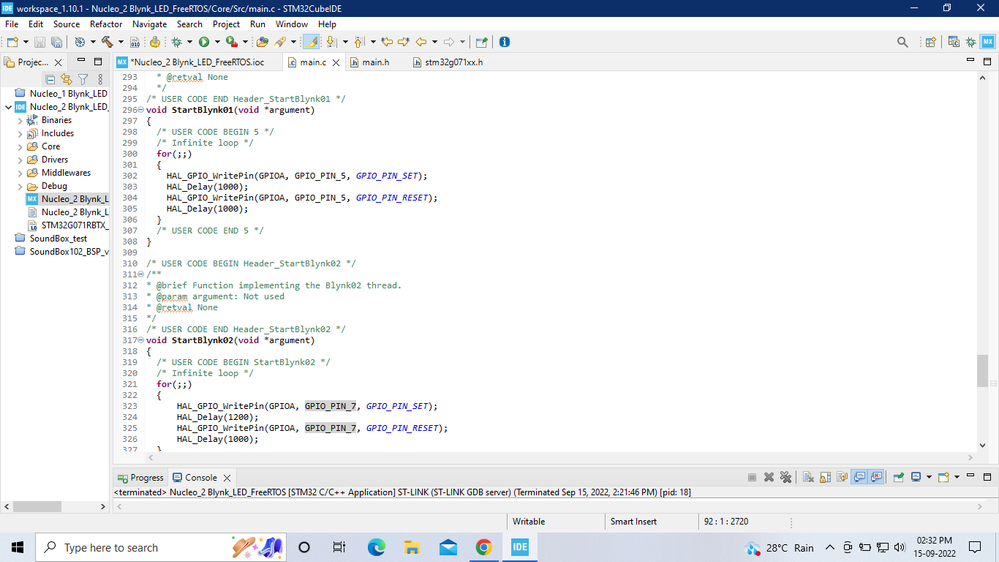
Task: Open the Refactor menu
Action: click(106, 24)
